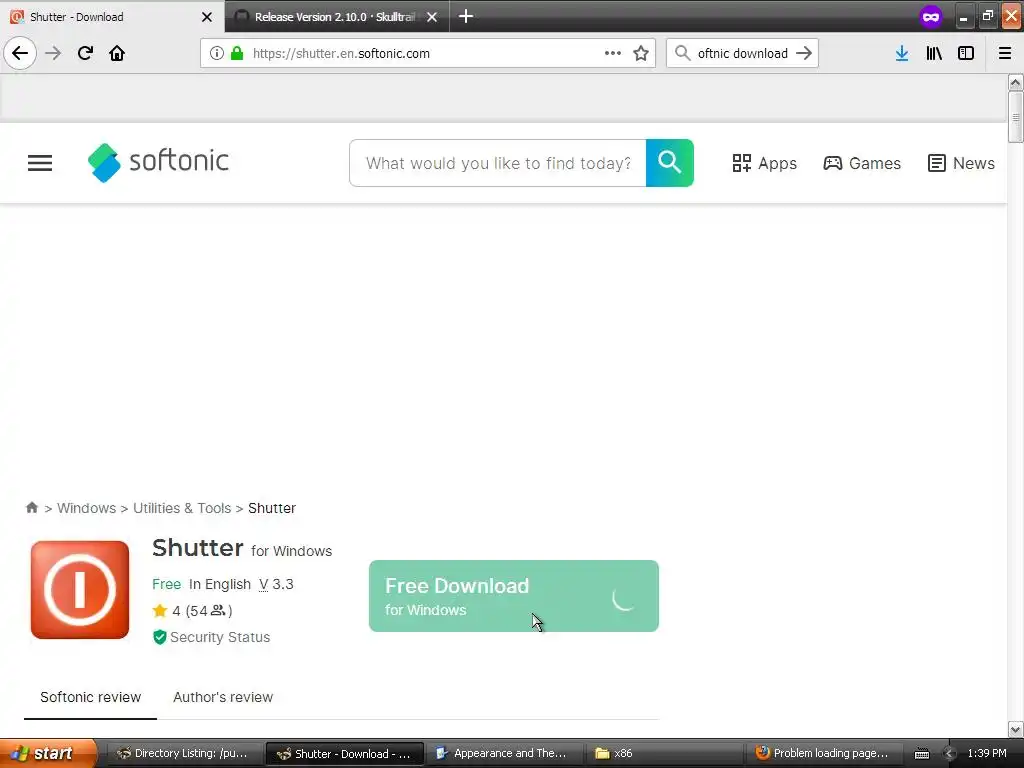Open the Firefox downloads panel
This screenshot has height=768, width=1024.
click(x=902, y=53)
